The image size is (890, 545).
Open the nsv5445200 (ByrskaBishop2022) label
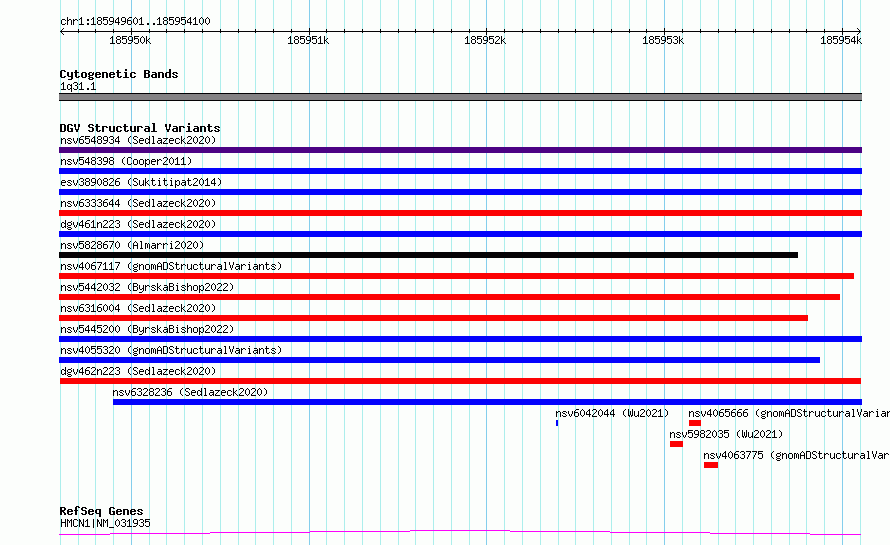[147, 329]
